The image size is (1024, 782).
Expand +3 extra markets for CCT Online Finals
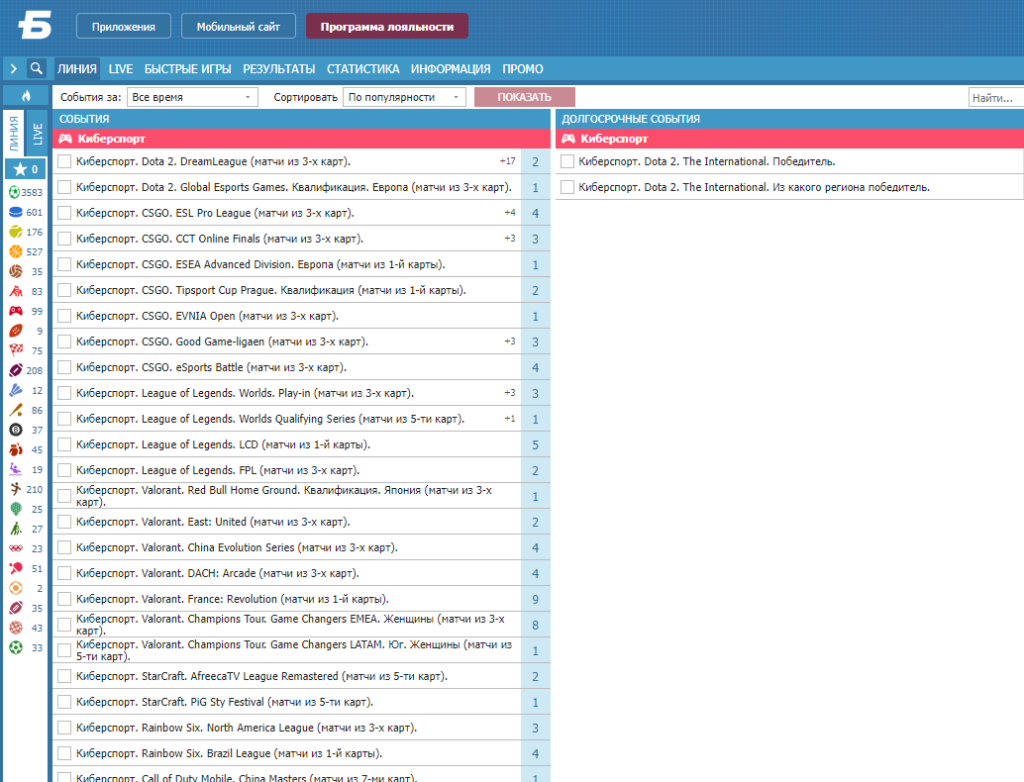coord(510,238)
